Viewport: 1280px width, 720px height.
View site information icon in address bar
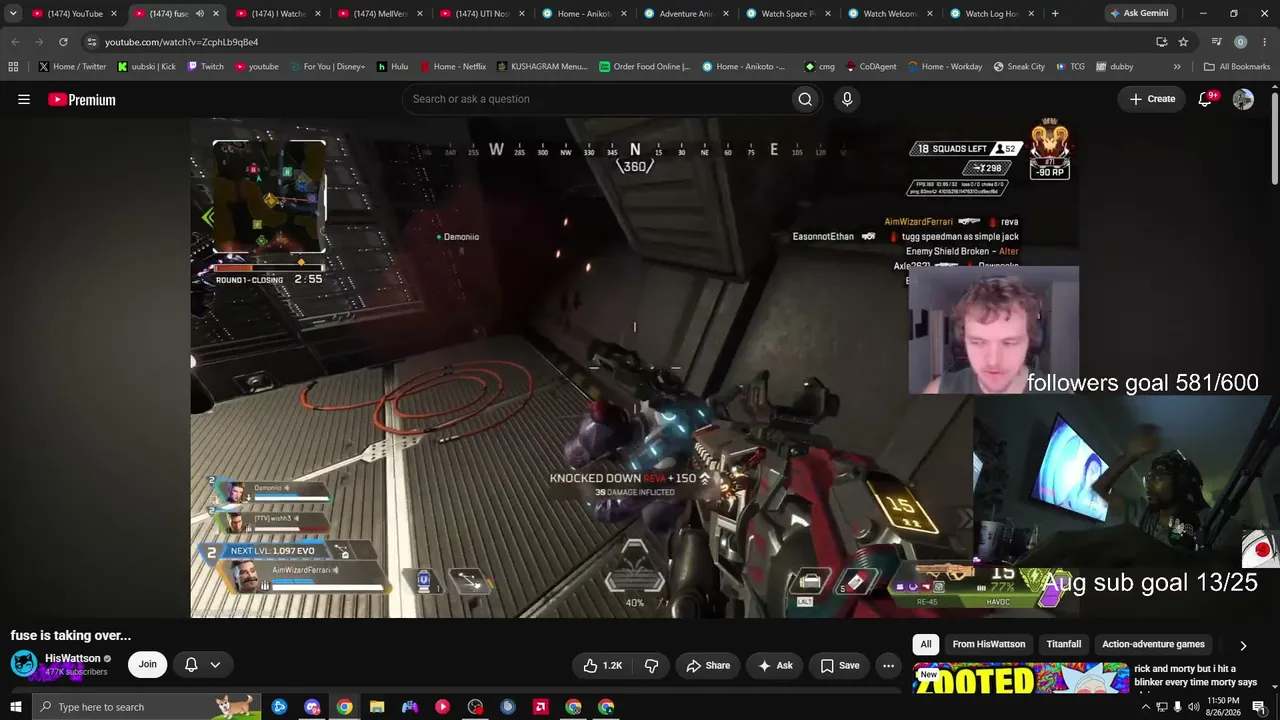pyautogui.click(x=91, y=42)
